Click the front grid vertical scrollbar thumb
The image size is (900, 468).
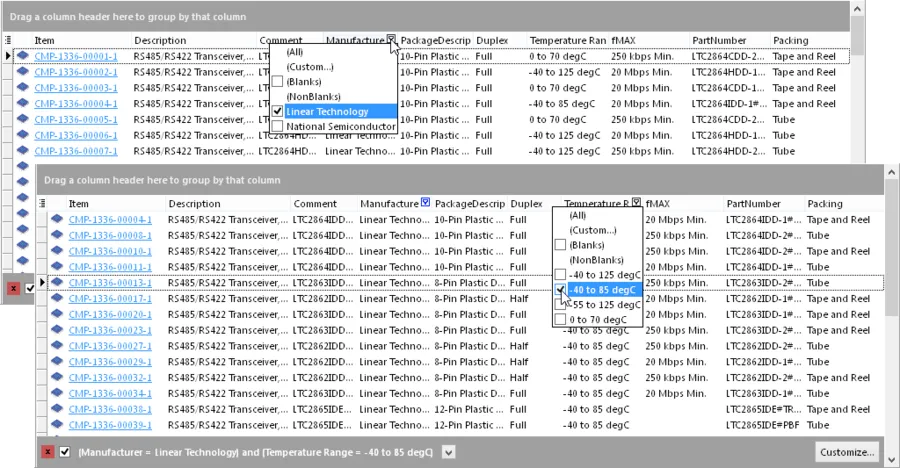point(891,247)
